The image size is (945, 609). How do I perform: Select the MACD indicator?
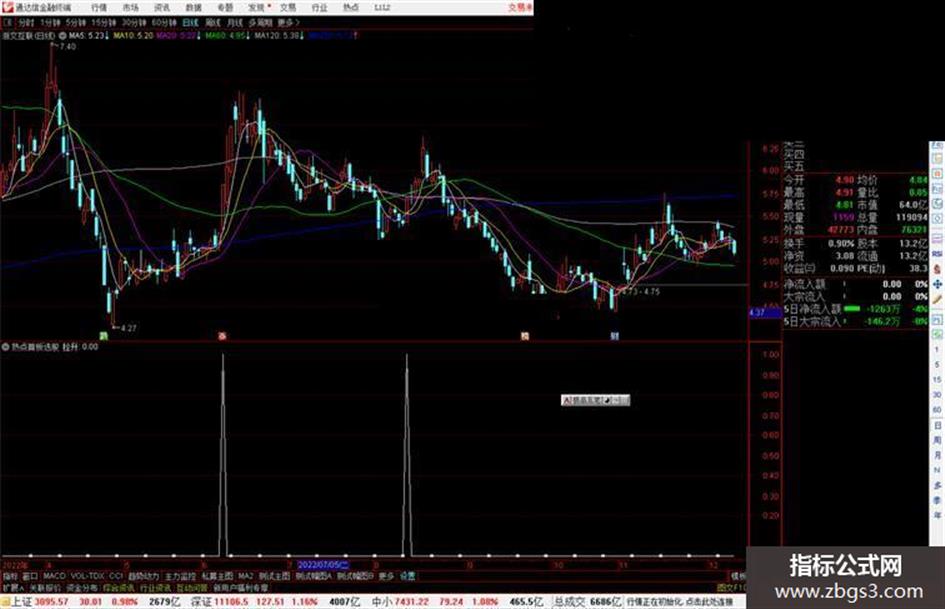pyautogui.click(x=54, y=576)
